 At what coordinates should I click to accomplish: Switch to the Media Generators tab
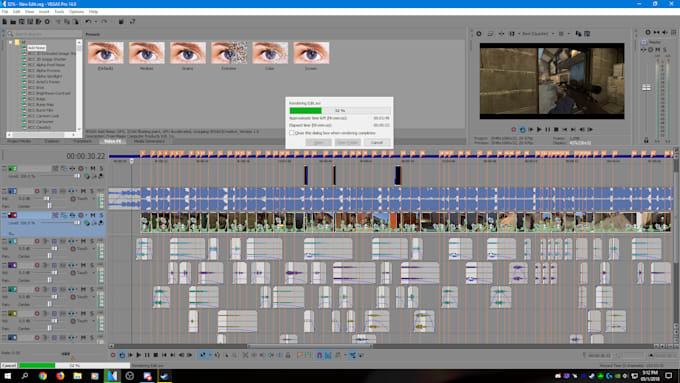click(x=149, y=141)
